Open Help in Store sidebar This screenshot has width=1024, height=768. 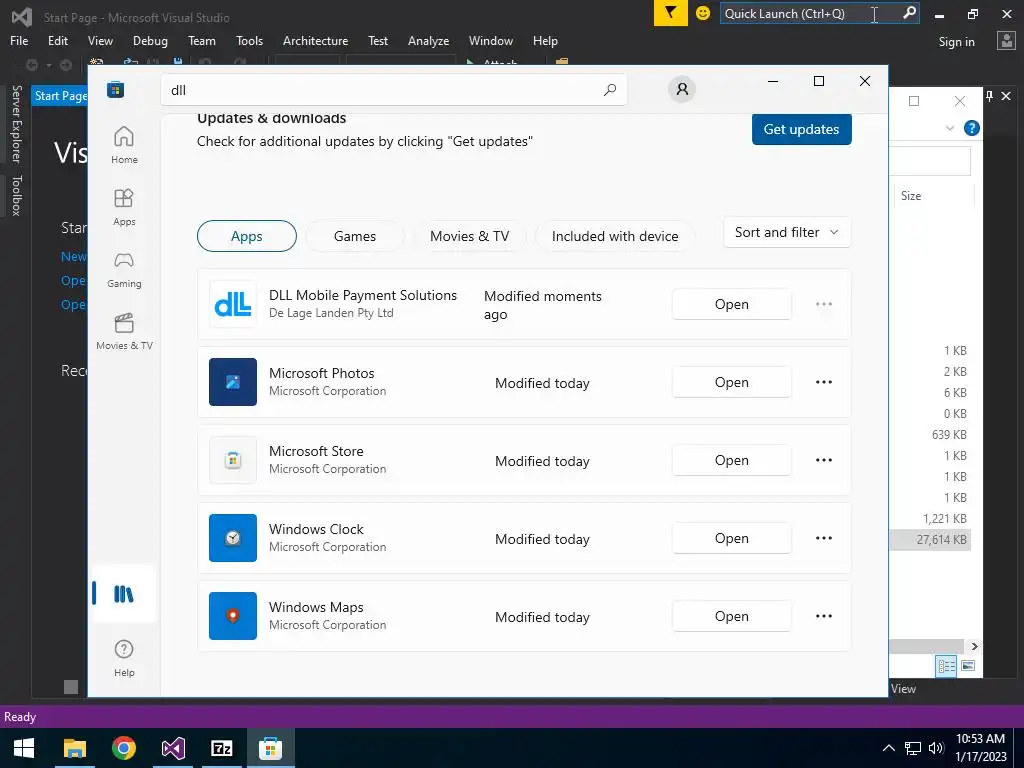[124, 658]
